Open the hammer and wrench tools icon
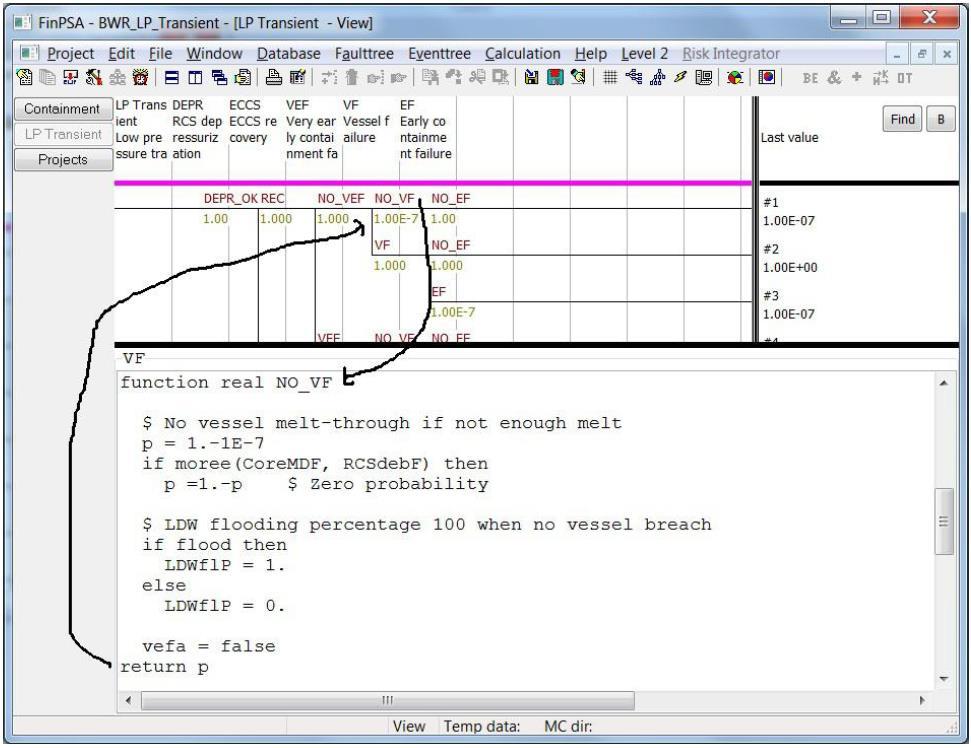Image resolution: width=971 pixels, height=748 pixels. [x=94, y=77]
